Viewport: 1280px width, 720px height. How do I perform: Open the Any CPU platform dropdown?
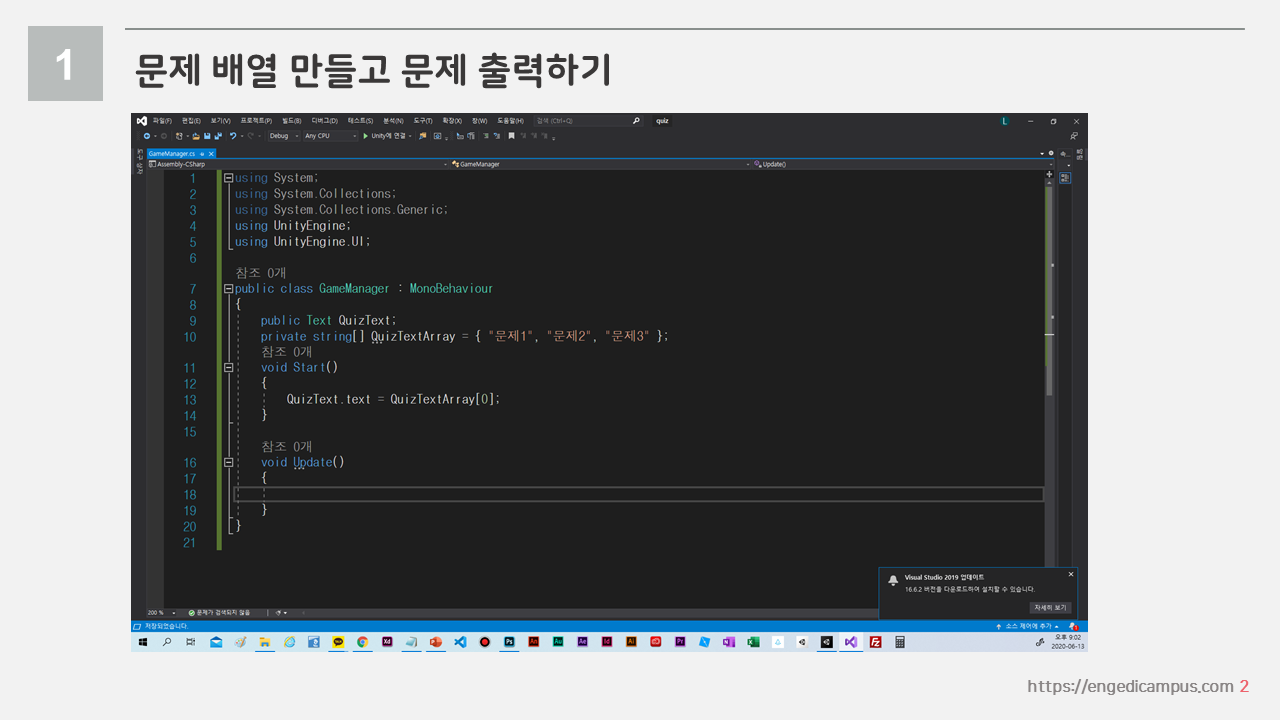click(x=330, y=136)
